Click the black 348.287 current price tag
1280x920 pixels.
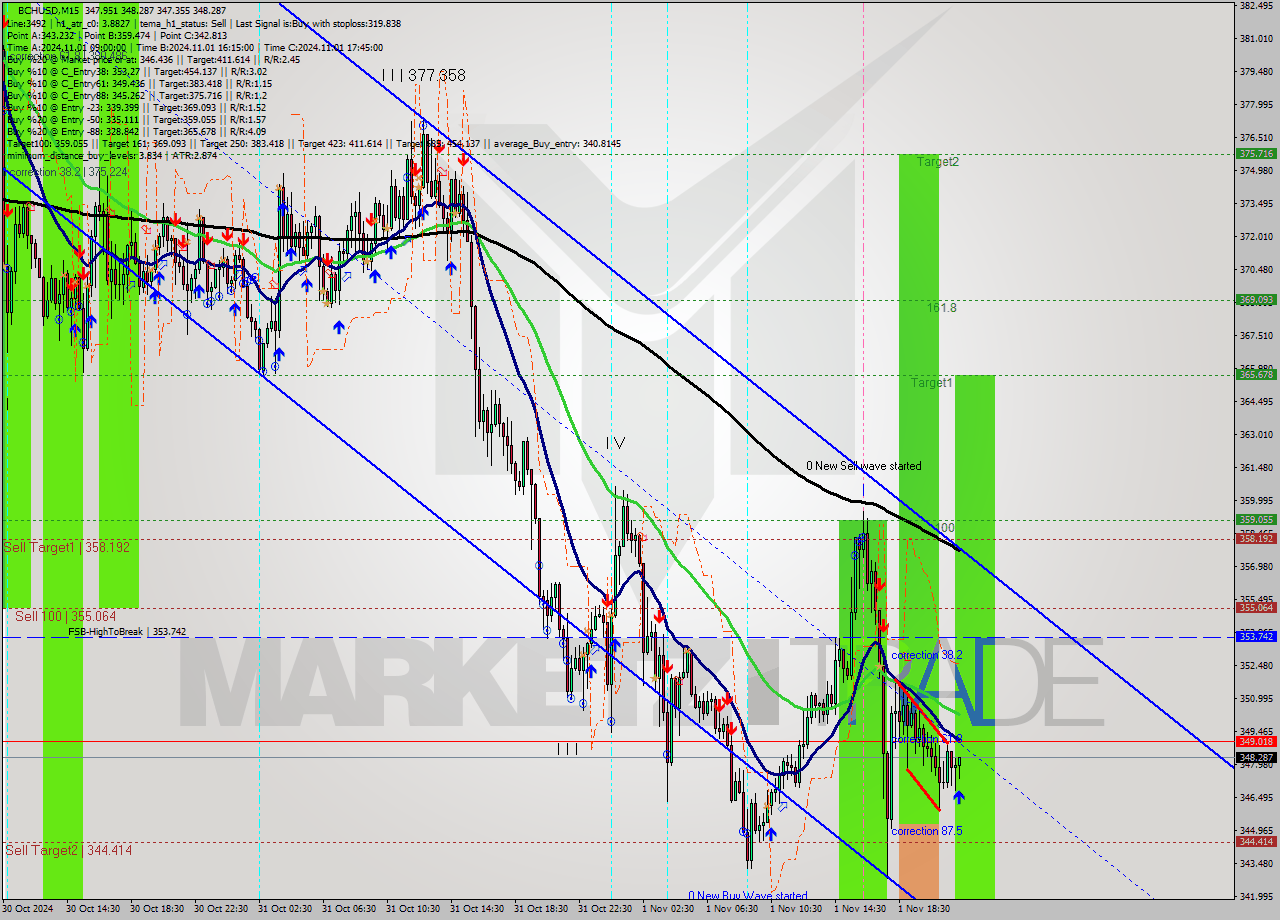1256,758
